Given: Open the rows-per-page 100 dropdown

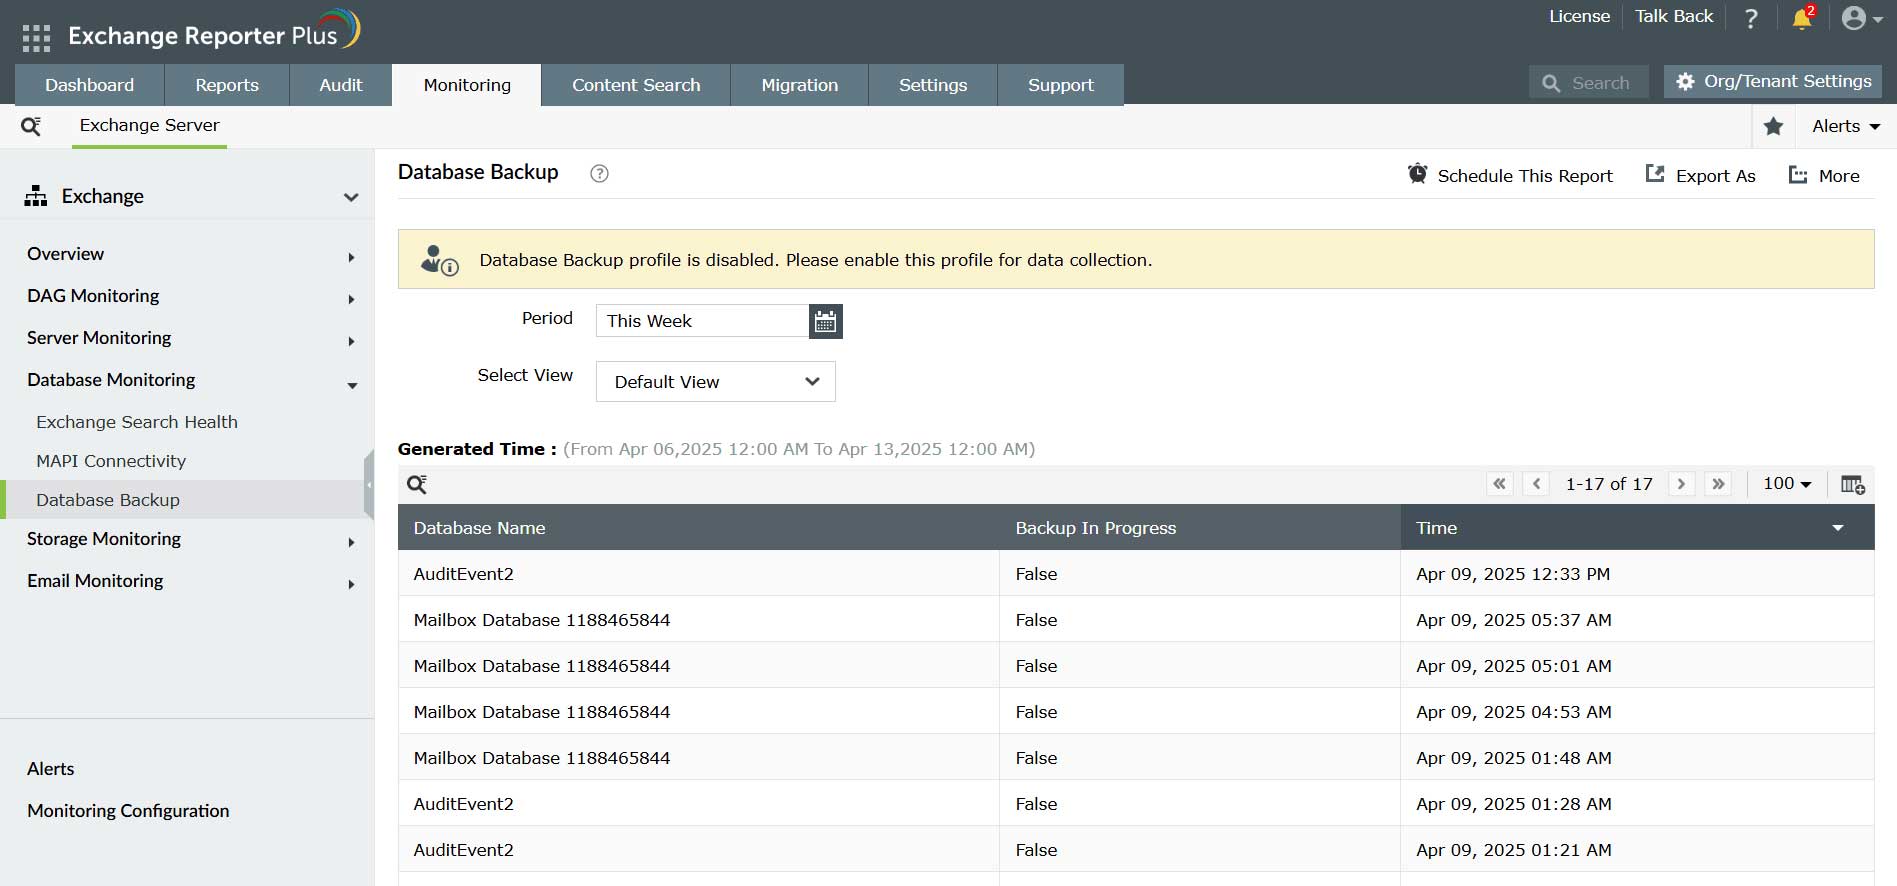Looking at the screenshot, I should [1787, 484].
